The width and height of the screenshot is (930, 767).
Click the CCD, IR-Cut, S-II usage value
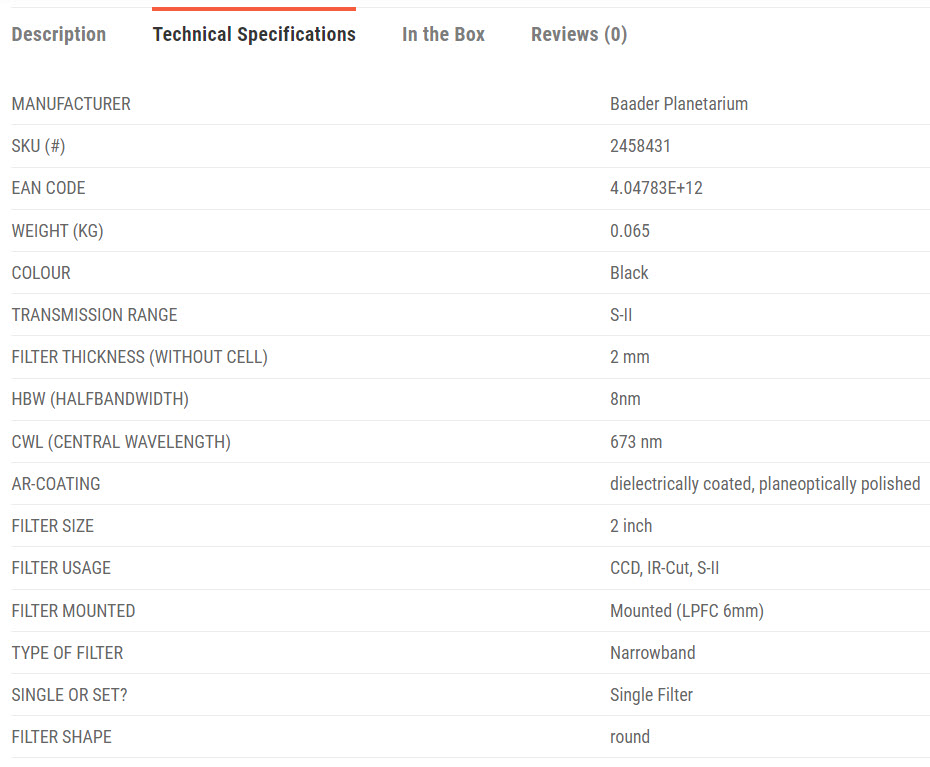click(x=665, y=568)
